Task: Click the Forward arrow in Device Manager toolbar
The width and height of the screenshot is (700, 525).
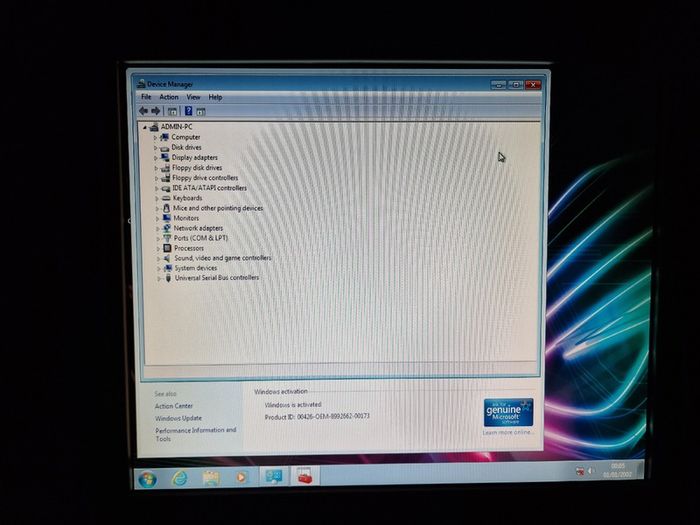Action: pos(155,111)
